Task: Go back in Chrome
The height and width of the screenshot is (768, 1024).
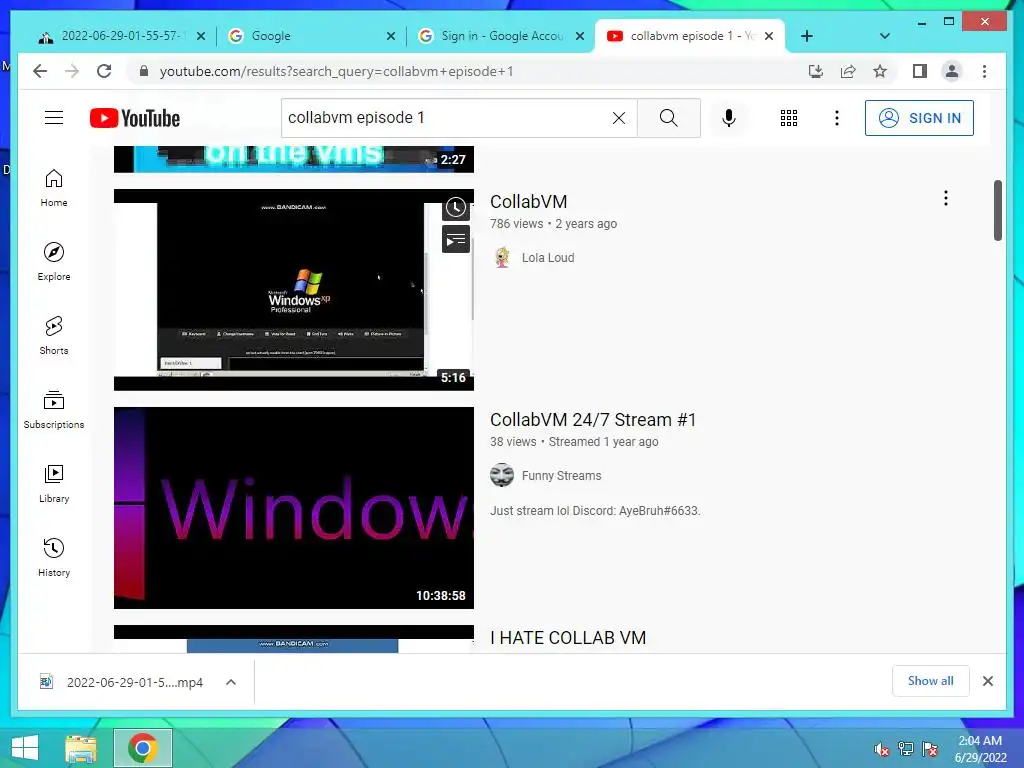Action: [x=40, y=71]
